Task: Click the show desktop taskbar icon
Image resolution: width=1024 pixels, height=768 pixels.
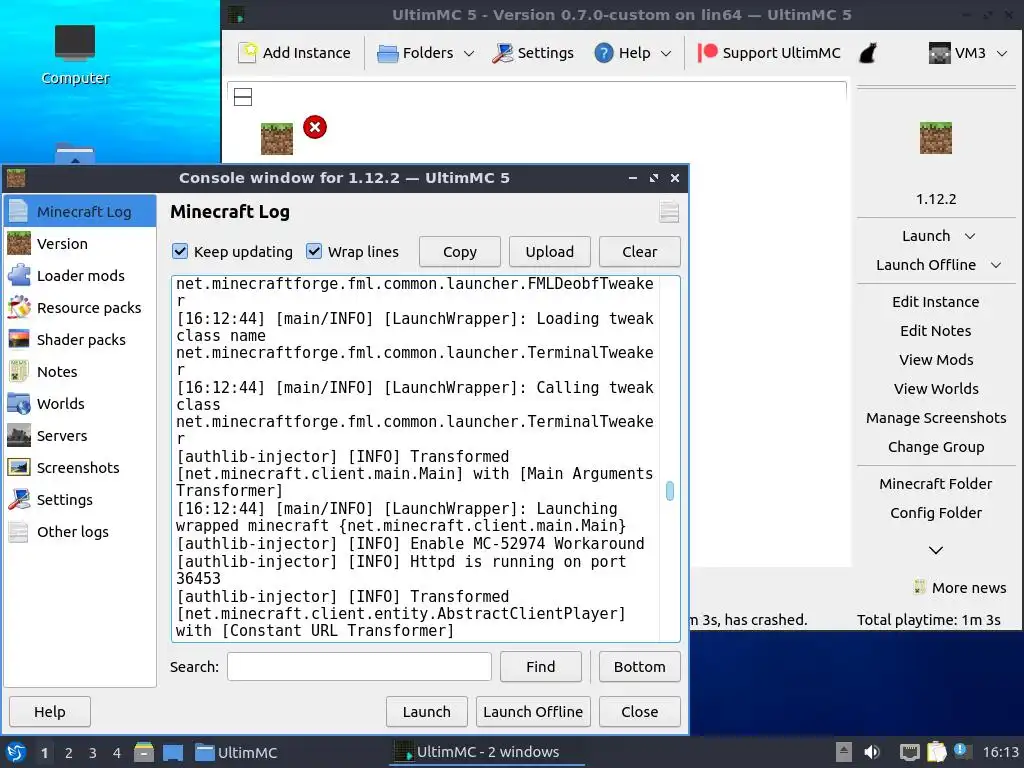Action: point(173,752)
